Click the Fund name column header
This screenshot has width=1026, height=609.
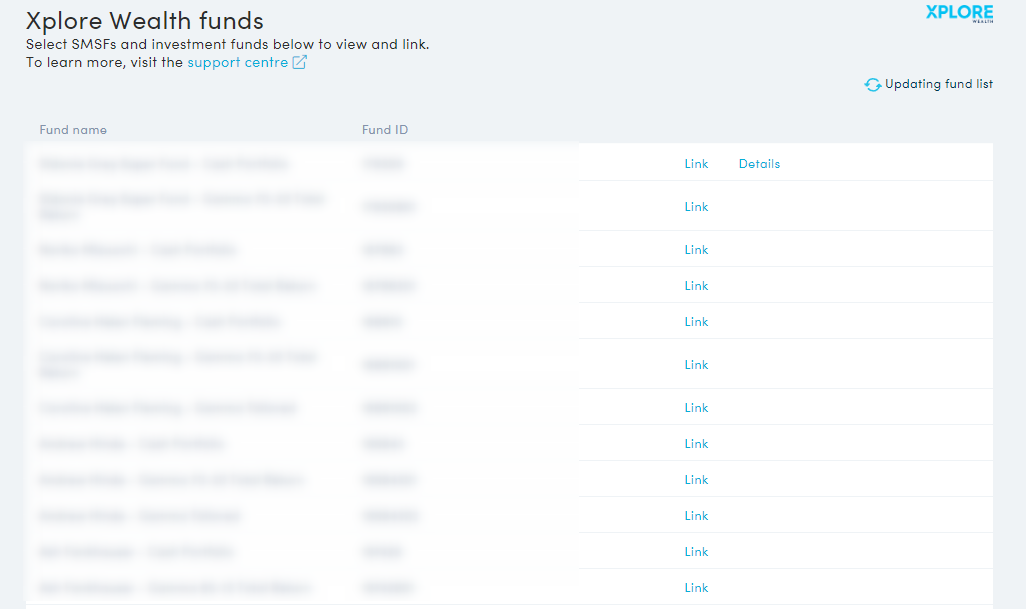(x=73, y=130)
